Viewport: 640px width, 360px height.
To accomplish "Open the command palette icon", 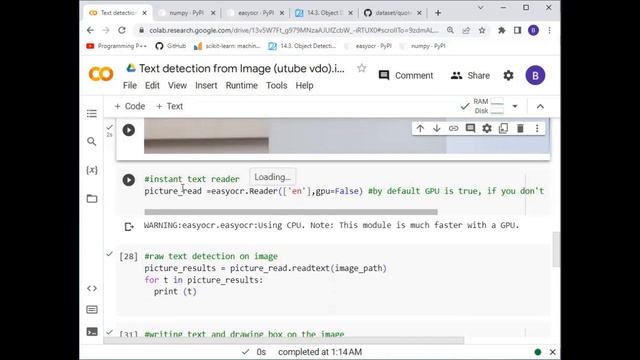I will click(92, 310).
